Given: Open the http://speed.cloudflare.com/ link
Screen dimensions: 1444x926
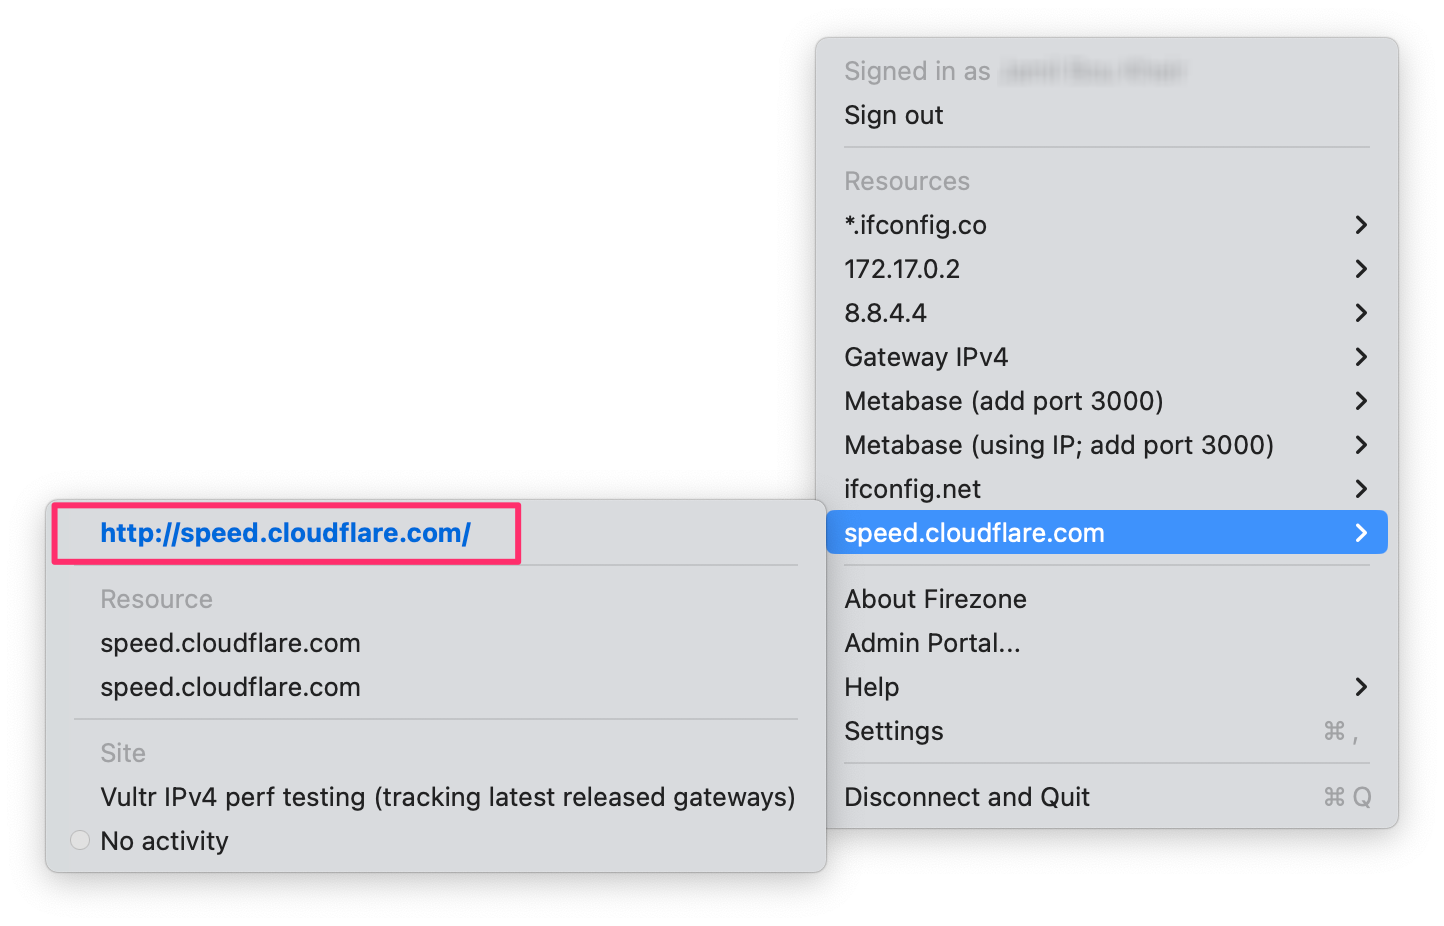Looking at the screenshot, I should (285, 533).
